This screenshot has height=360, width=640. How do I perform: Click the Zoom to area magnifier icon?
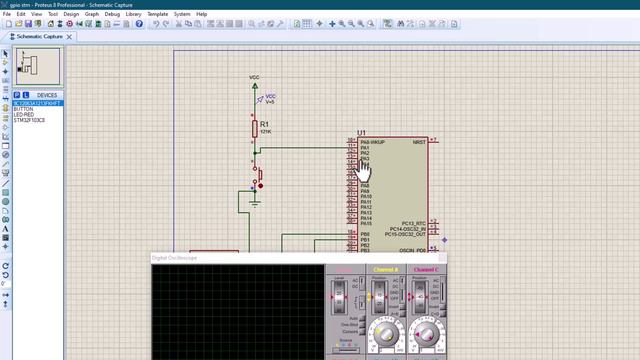[x=371, y=24]
